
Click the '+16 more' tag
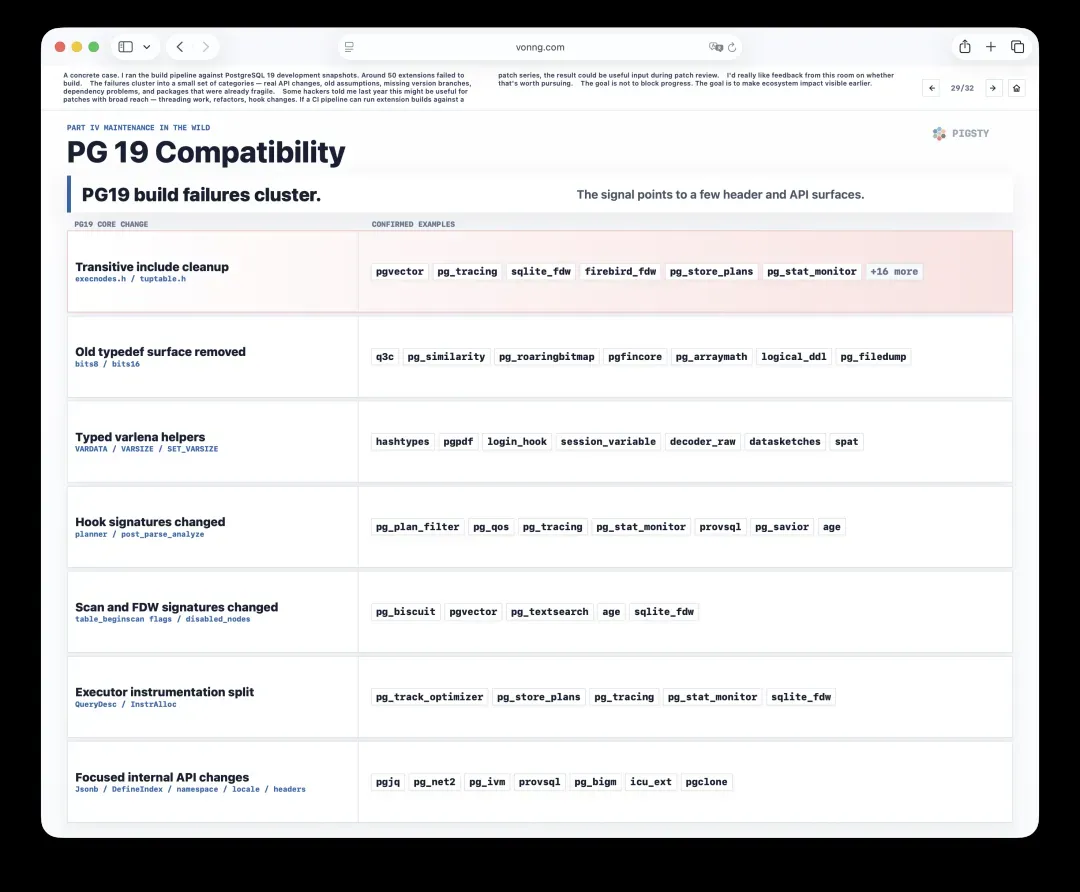(894, 271)
